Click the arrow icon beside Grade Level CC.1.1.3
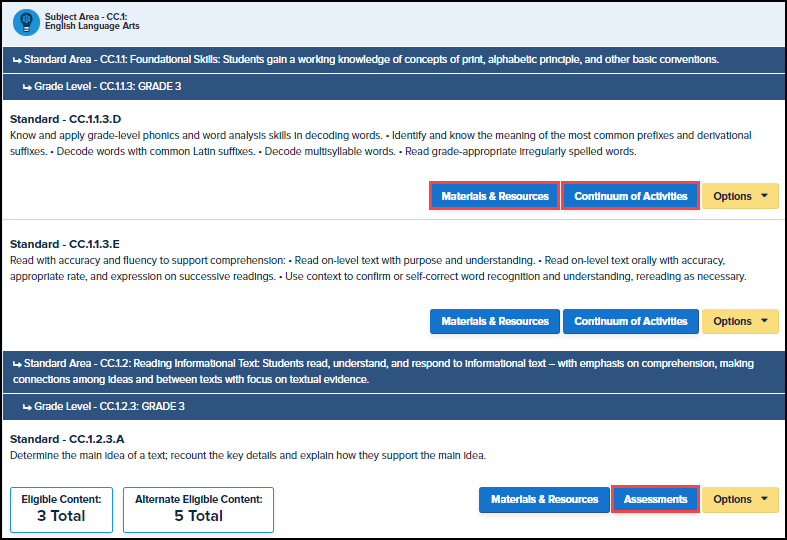 coord(27,86)
